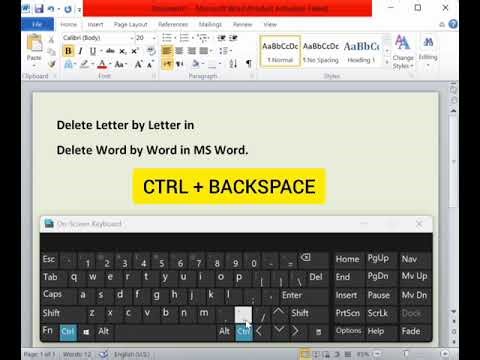Click the Paste icon in Clipboard group
Viewport: 480px width, 360px height.
pyautogui.click(x=34, y=44)
